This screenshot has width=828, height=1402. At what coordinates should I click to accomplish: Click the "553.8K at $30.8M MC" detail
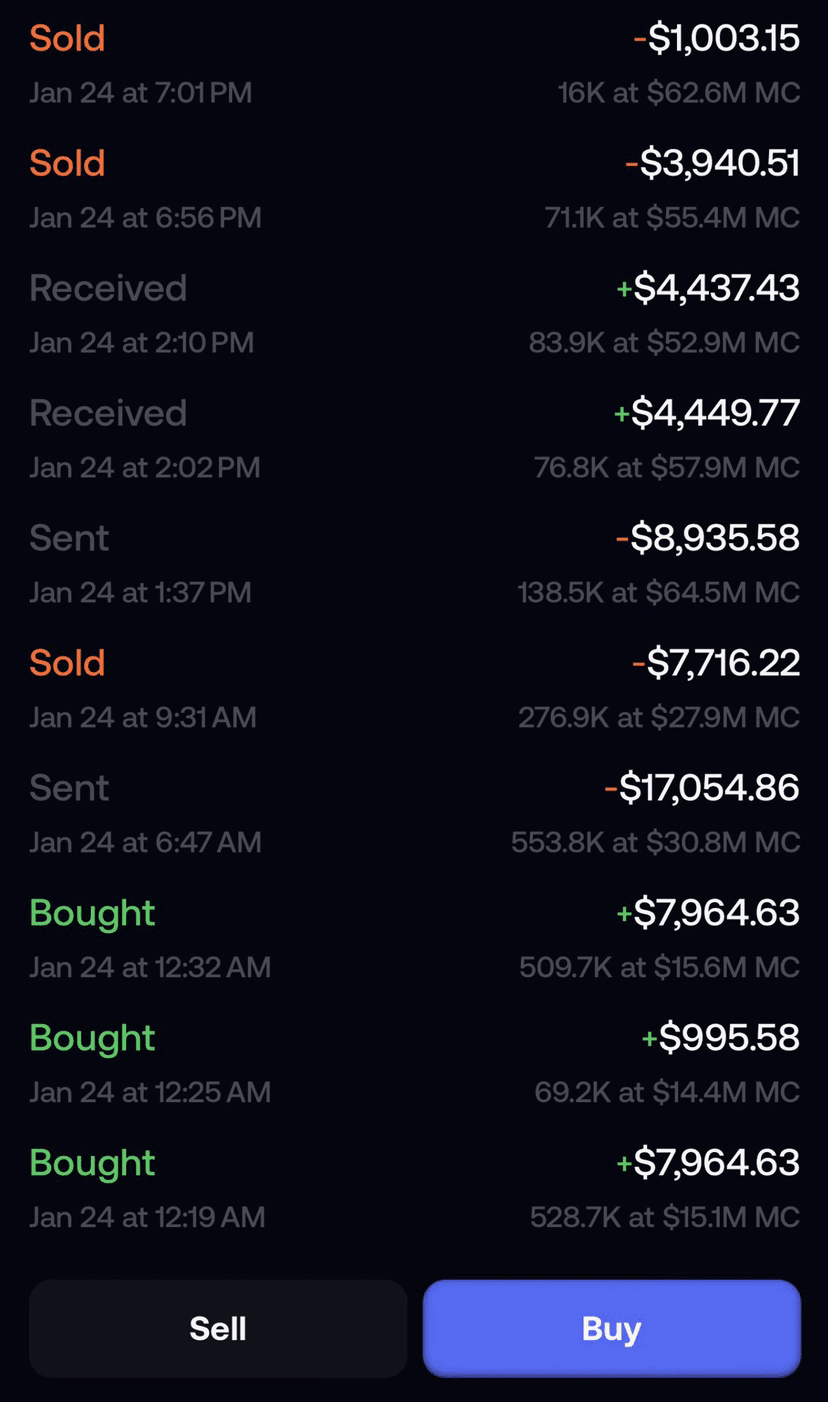pyautogui.click(x=655, y=843)
